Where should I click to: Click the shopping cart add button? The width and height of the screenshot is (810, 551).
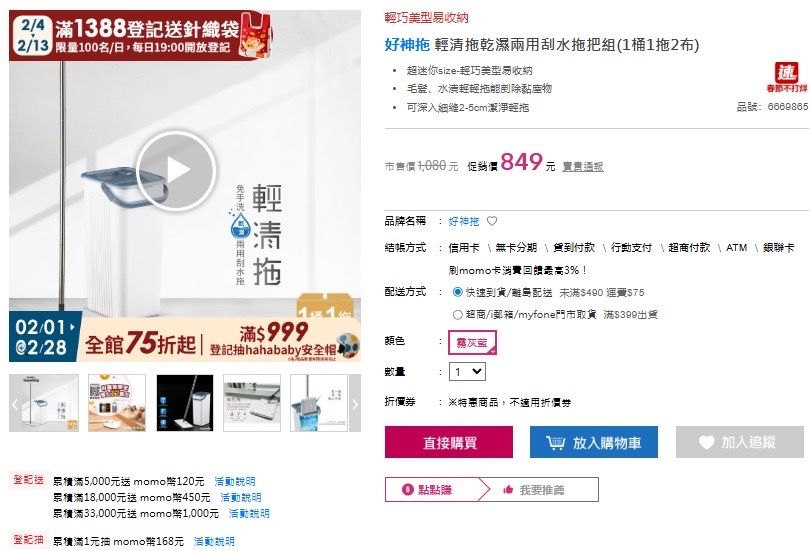pyautogui.click(x=594, y=442)
